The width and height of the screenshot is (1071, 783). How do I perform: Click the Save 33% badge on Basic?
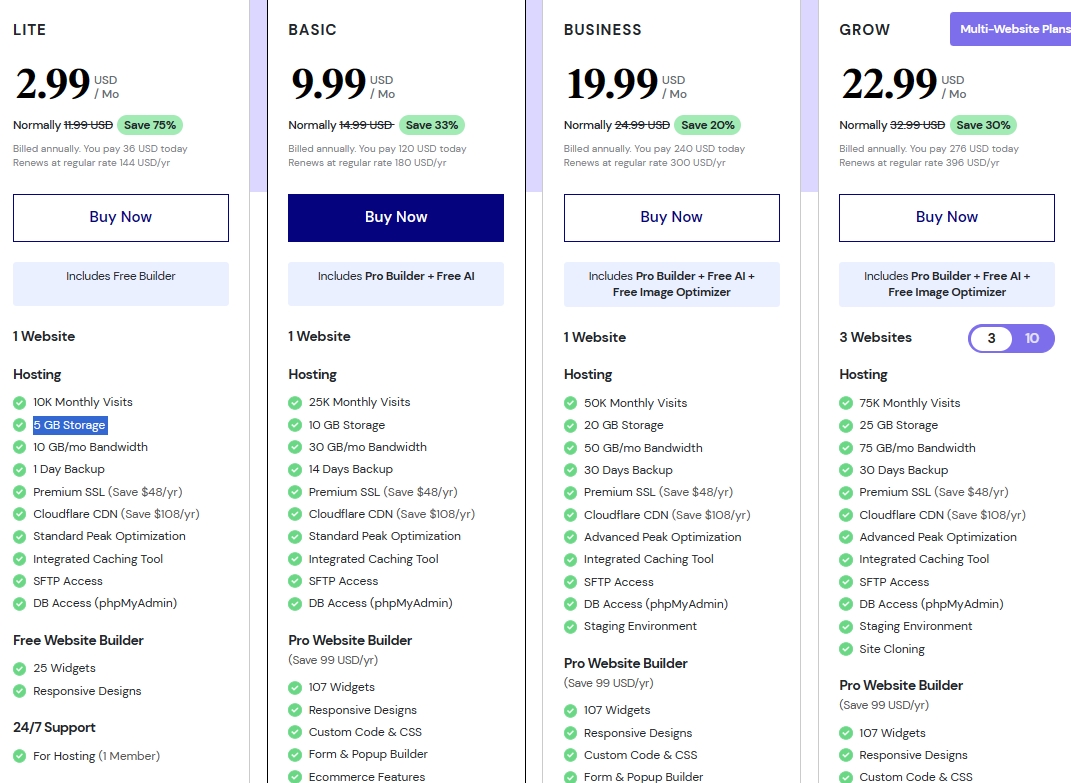point(432,125)
